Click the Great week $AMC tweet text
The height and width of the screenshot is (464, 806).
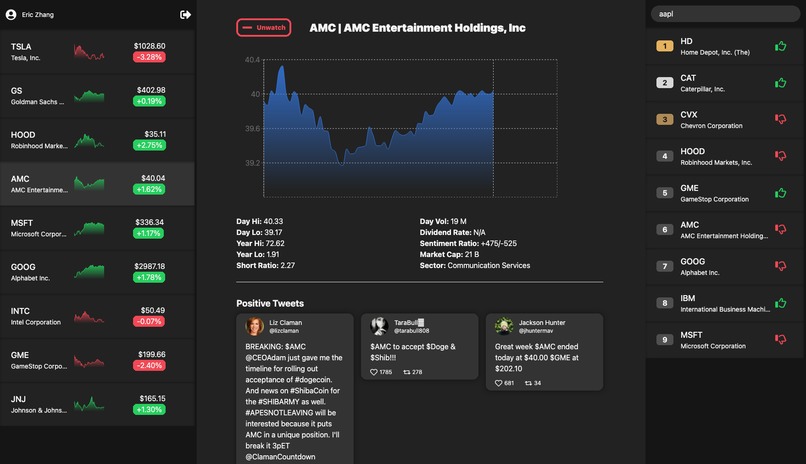coord(537,358)
